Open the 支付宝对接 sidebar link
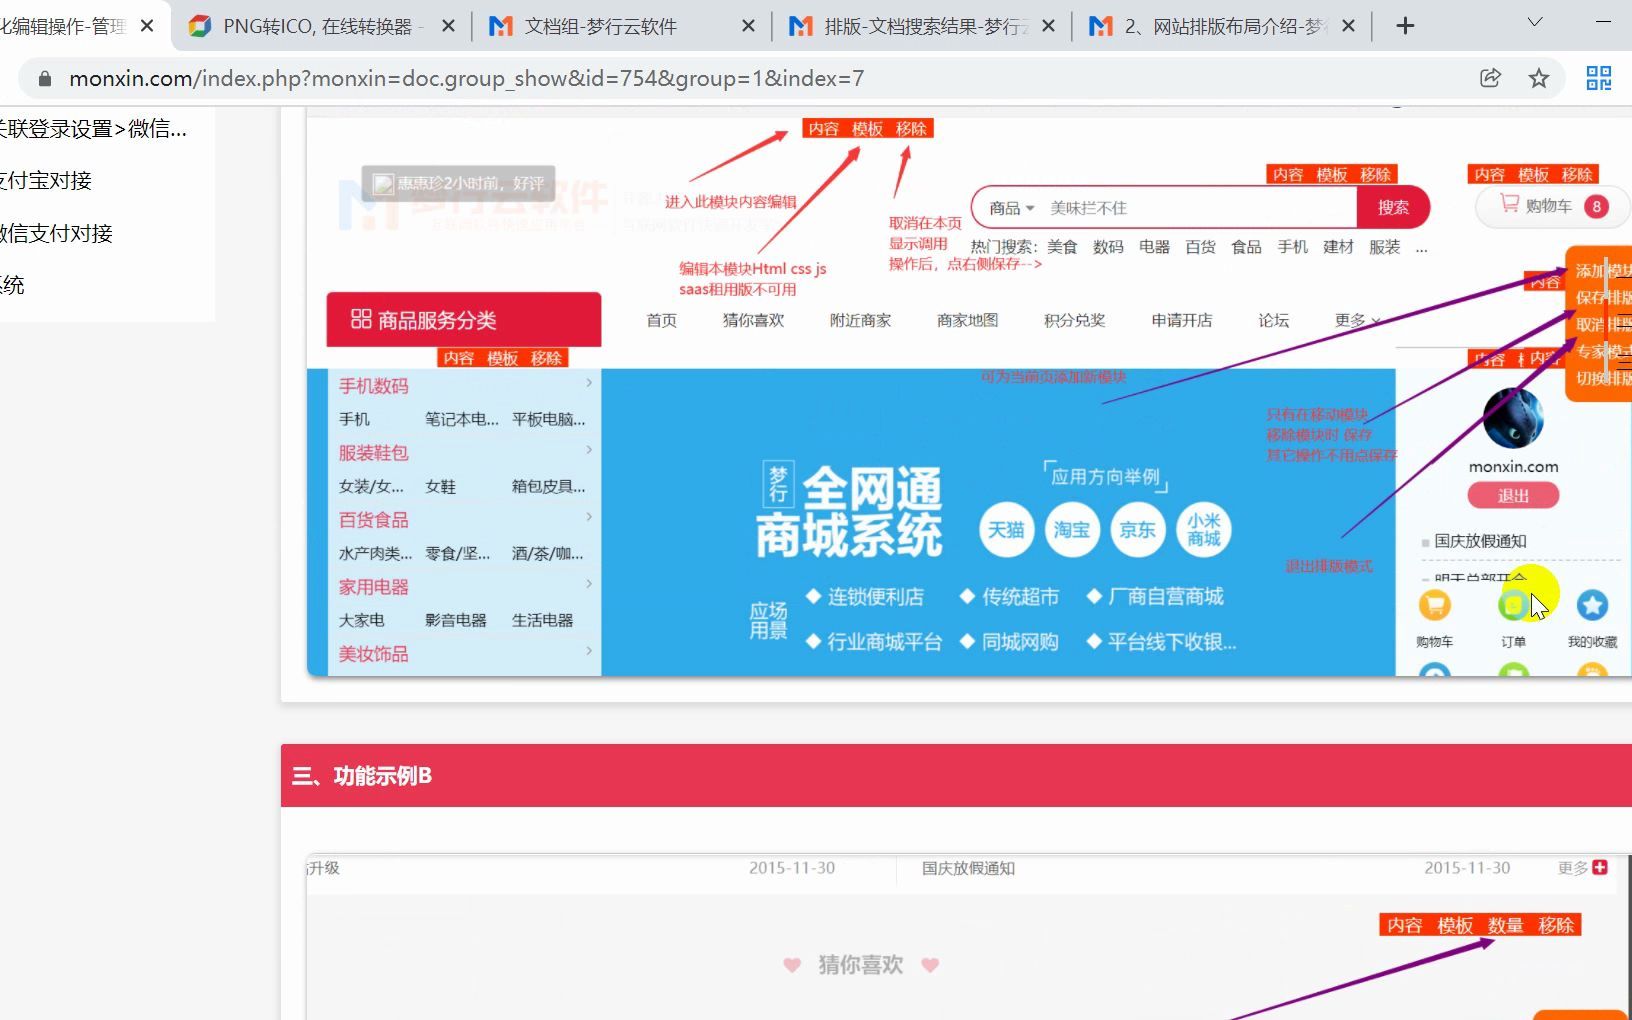The width and height of the screenshot is (1632, 1020). click(x=46, y=180)
